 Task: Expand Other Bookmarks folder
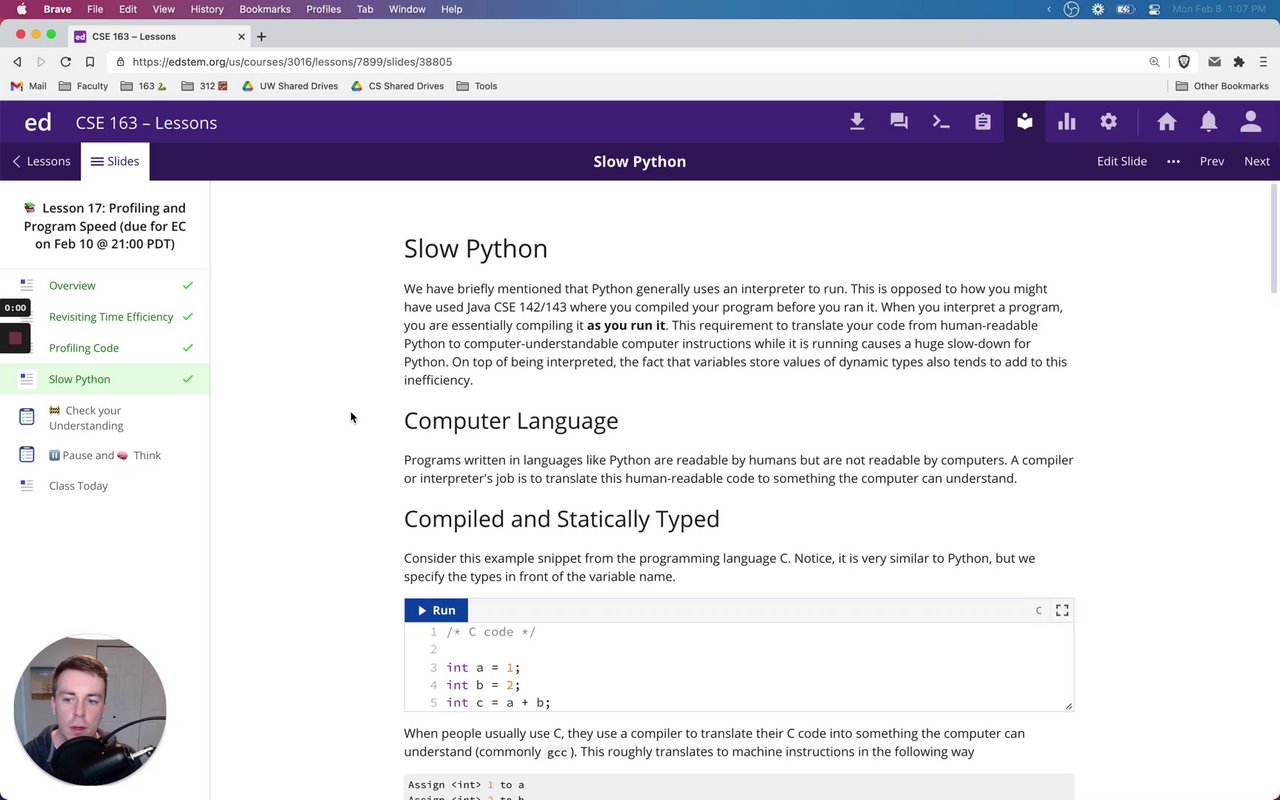pos(1222,86)
